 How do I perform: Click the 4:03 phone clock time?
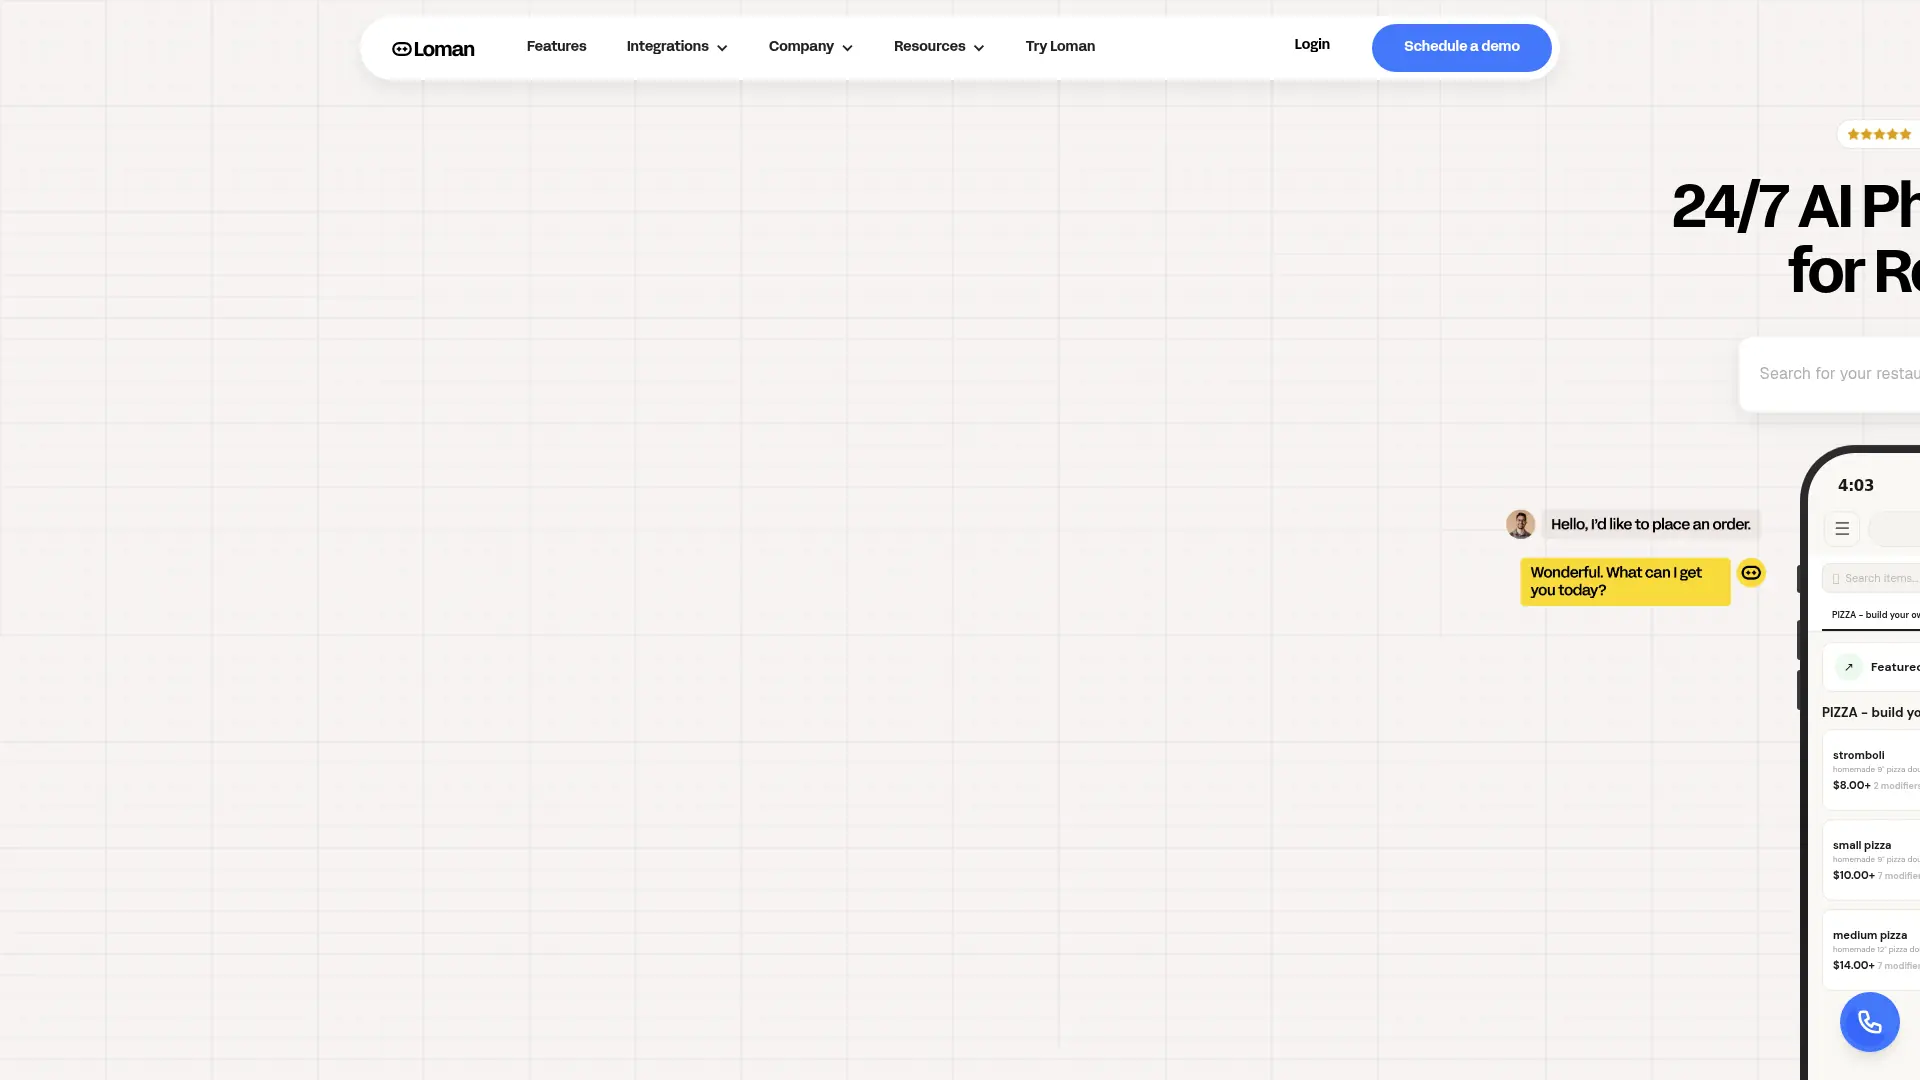pyautogui.click(x=1856, y=485)
